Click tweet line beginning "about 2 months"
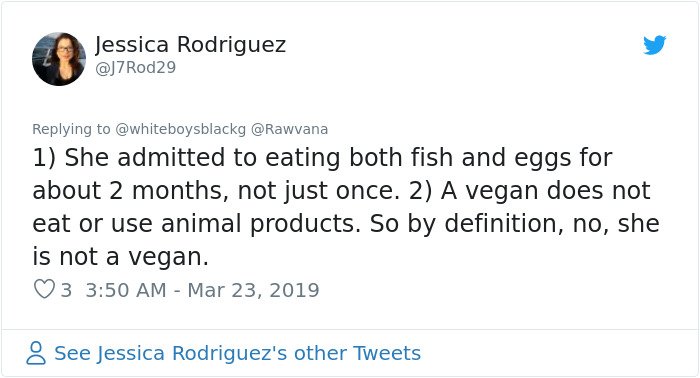This screenshot has width=700, height=378. (x=342, y=191)
